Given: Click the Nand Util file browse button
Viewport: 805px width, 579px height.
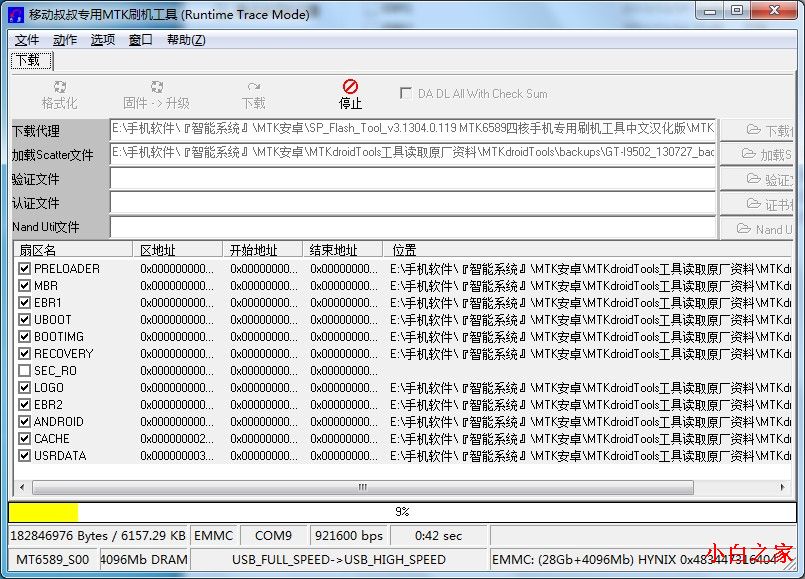Looking at the screenshot, I should 757,228.
